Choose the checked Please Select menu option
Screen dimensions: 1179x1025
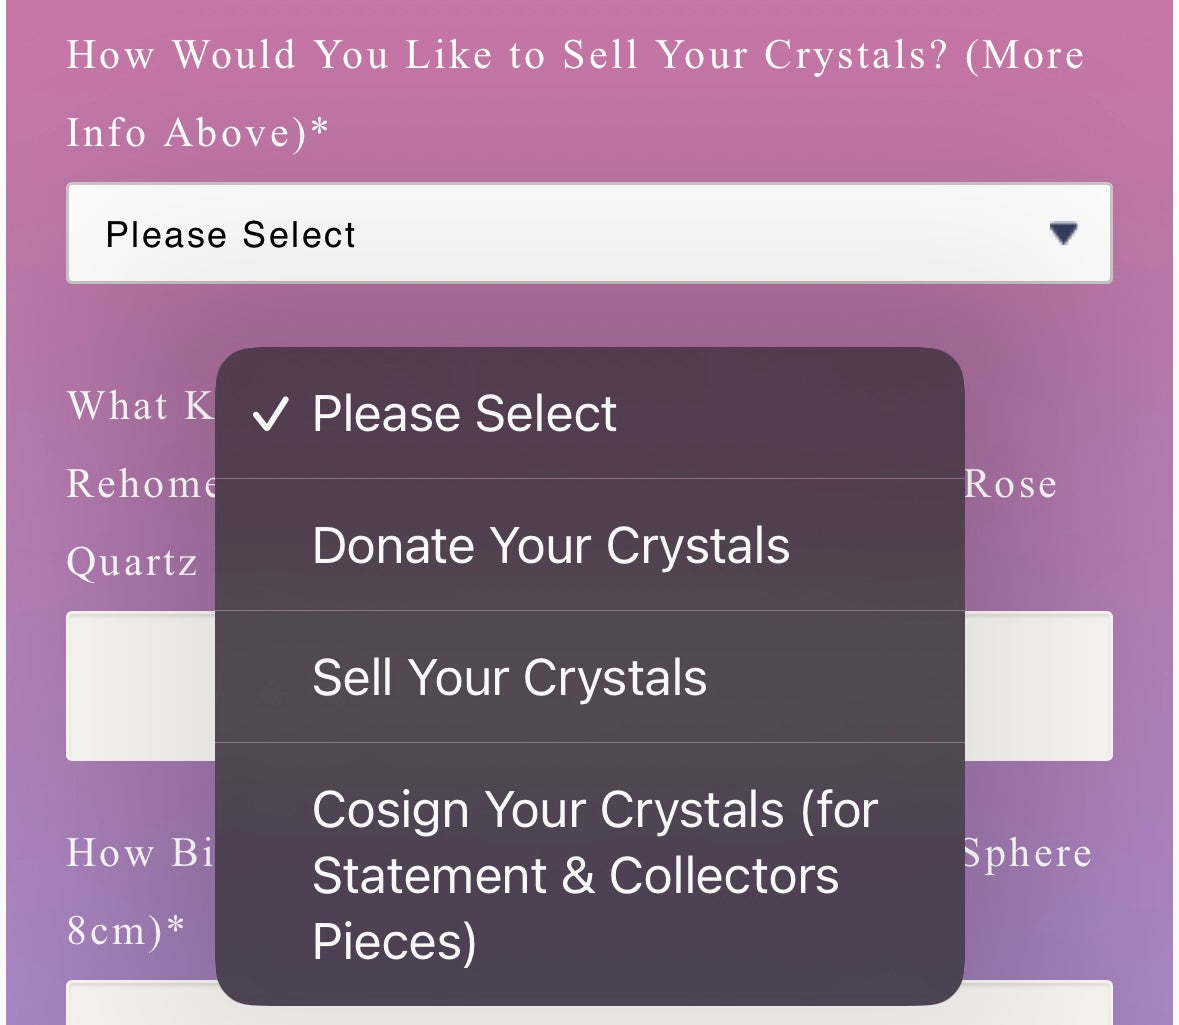[464, 414]
